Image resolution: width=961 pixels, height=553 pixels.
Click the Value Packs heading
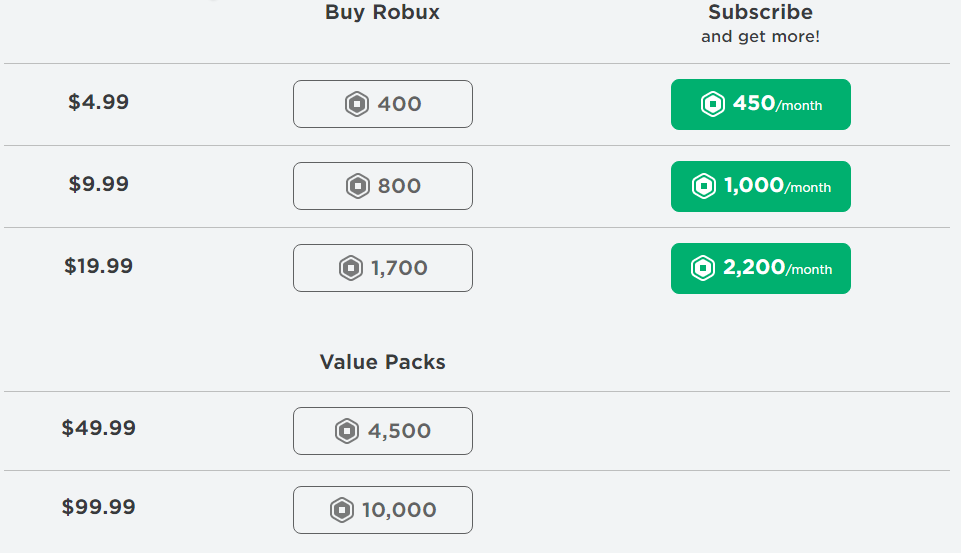click(x=383, y=362)
